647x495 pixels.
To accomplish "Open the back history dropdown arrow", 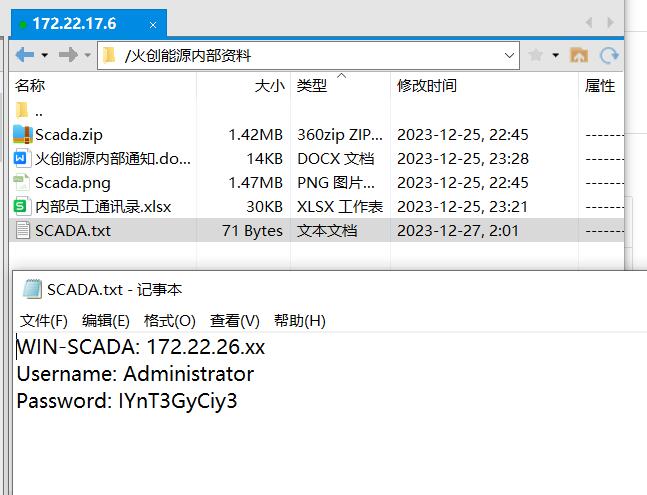I will point(42,55).
